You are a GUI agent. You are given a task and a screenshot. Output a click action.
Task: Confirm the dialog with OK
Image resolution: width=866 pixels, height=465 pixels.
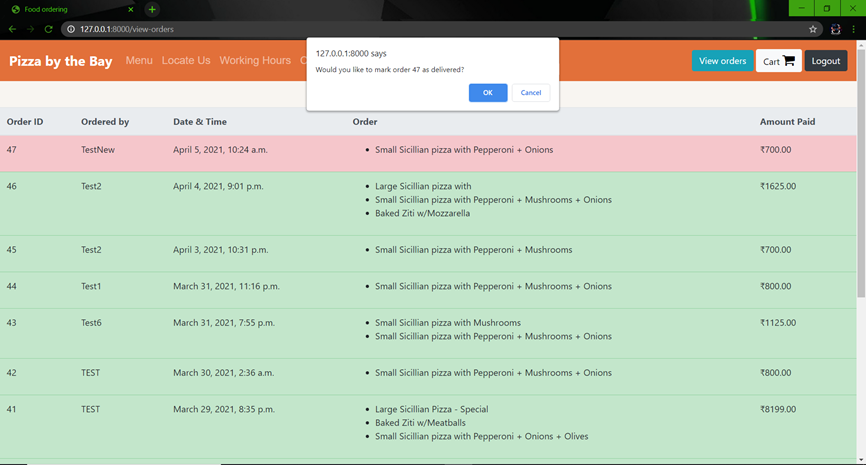[x=488, y=93]
